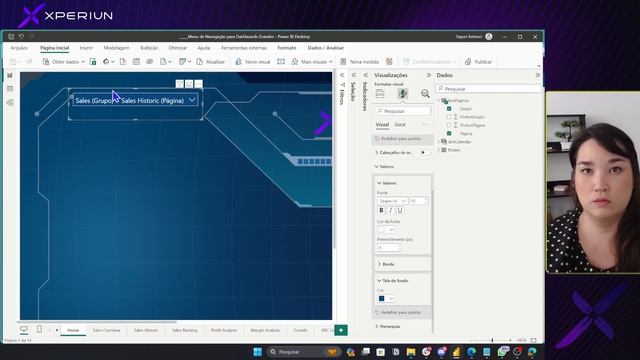Open the Data hub dropdown icon
The image size is (640, 360).
[109, 62]
